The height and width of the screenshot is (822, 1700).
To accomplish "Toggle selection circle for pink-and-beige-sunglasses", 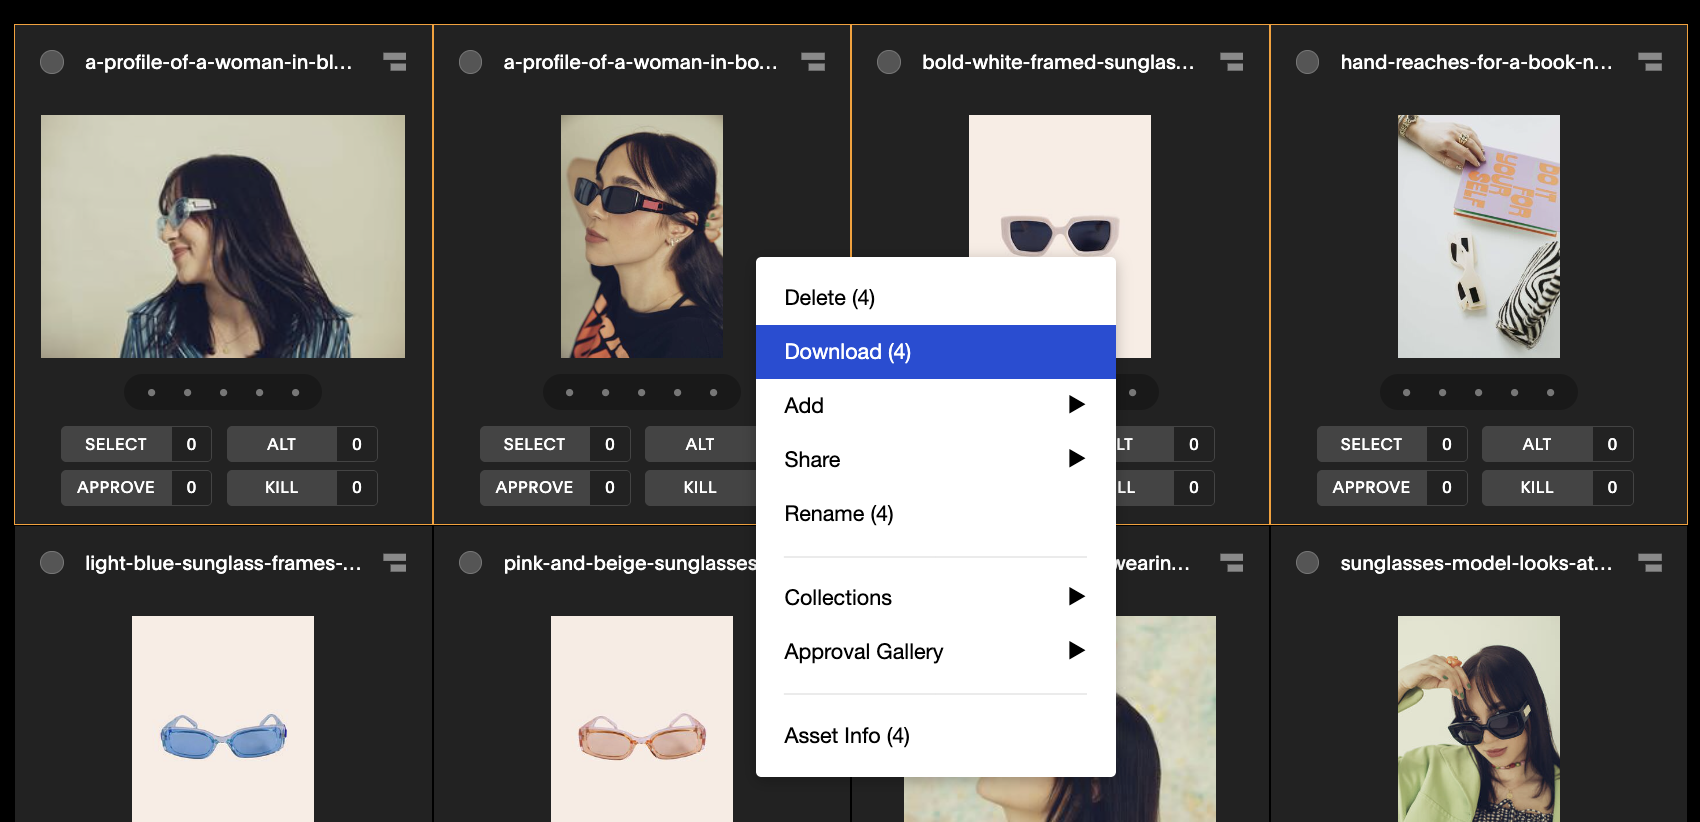I will tap(470, 563).
